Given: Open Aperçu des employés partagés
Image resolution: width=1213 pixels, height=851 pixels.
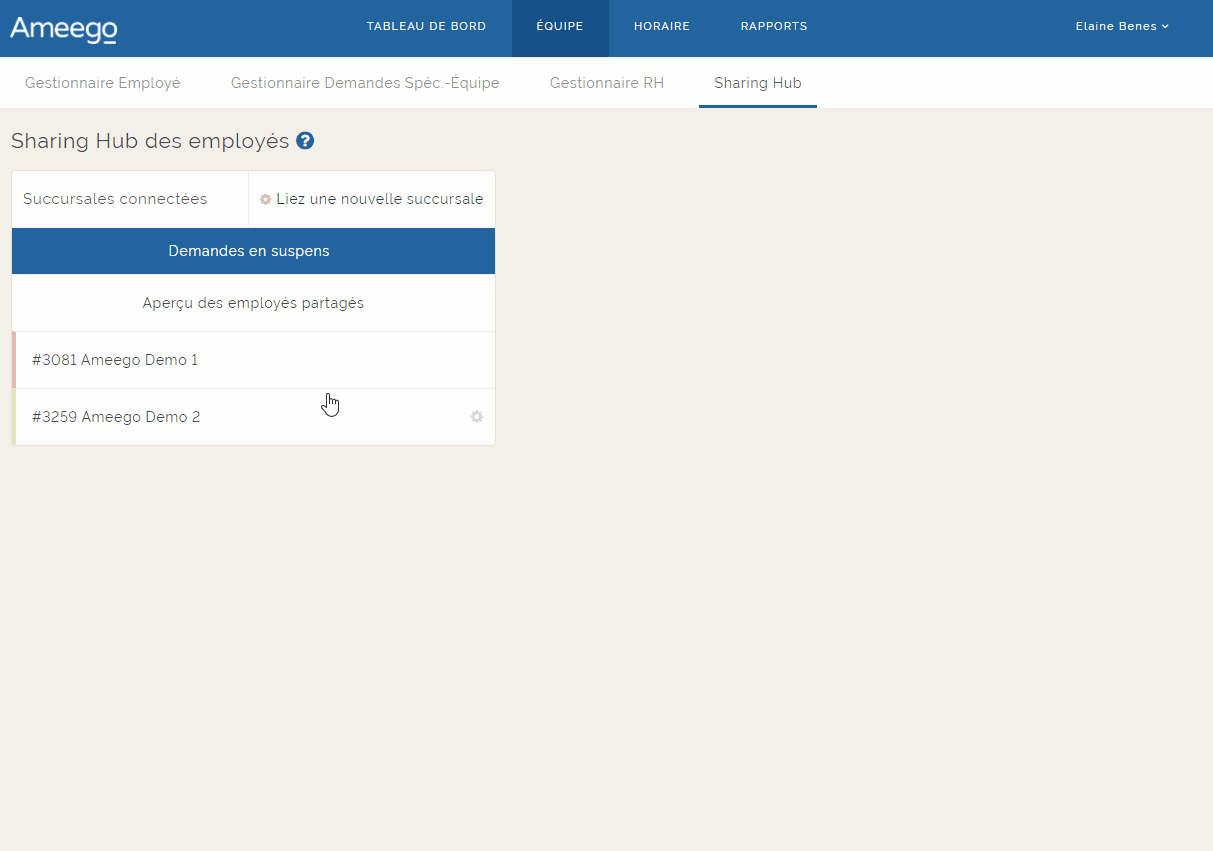Looking at the screenshot, I should click(x=253, y=303).
